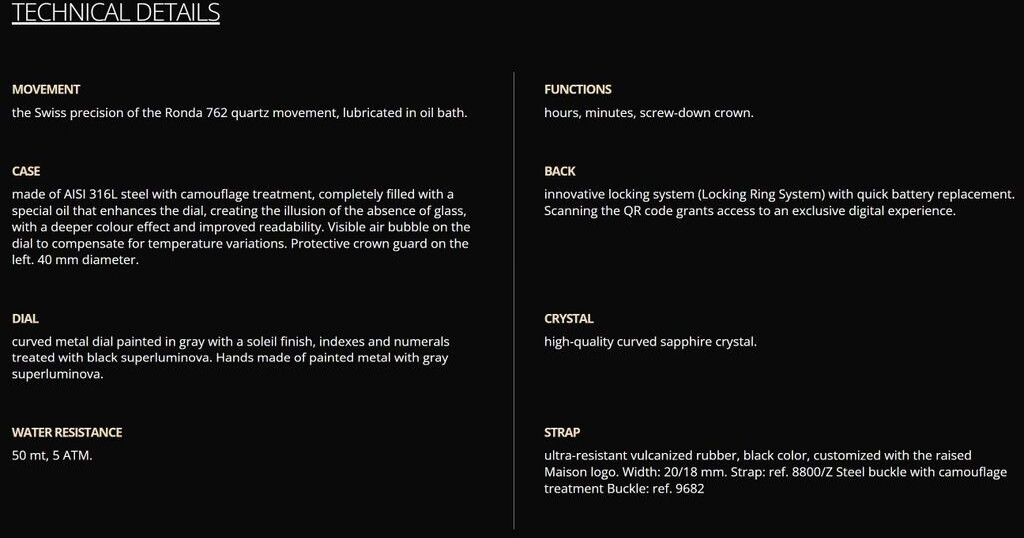
Task: Click the Locking Ring System description line
Action: [779, 194]
